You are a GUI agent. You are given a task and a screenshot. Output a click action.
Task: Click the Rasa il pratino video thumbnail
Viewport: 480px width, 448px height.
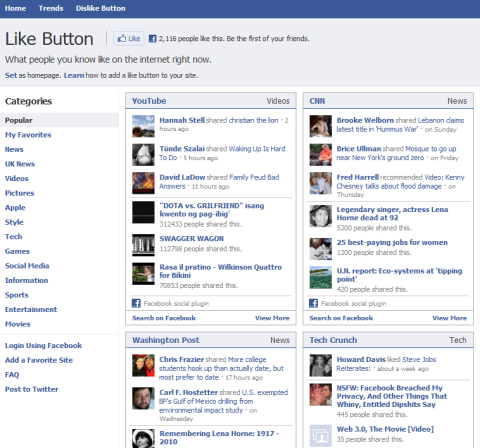[143, 274]
